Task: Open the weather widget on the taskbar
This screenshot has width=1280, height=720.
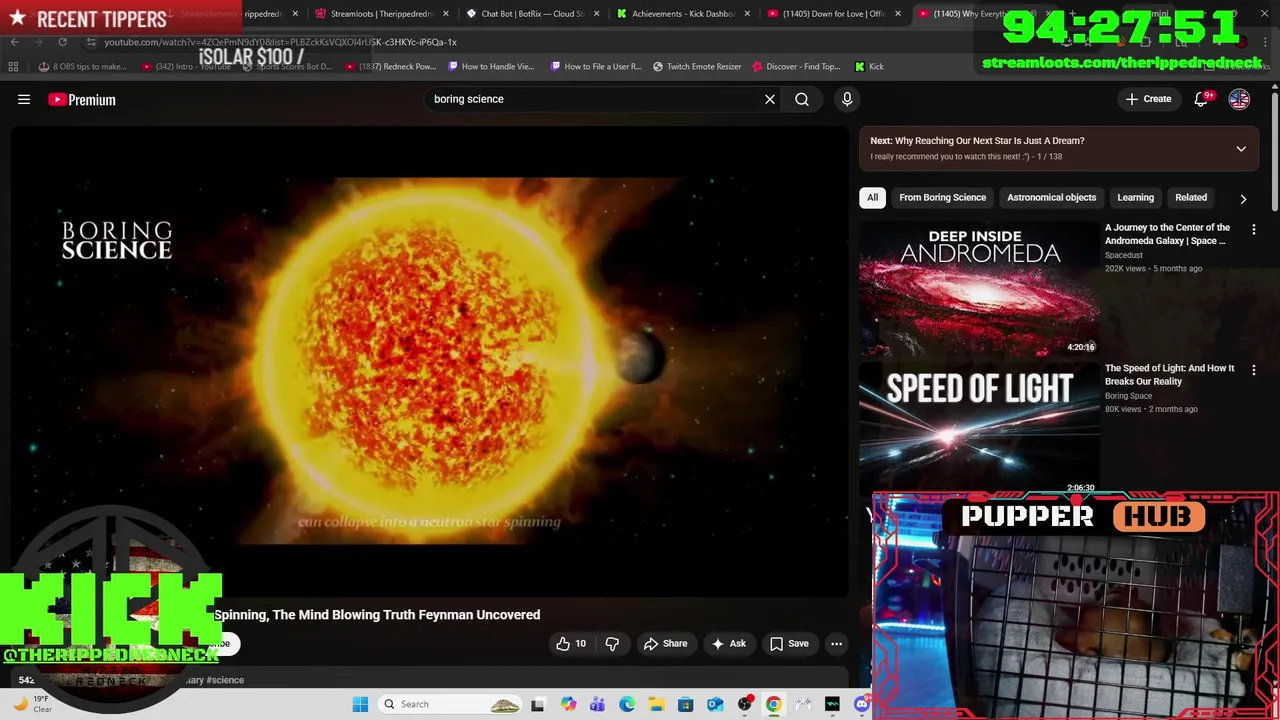Action: point(32,704)
